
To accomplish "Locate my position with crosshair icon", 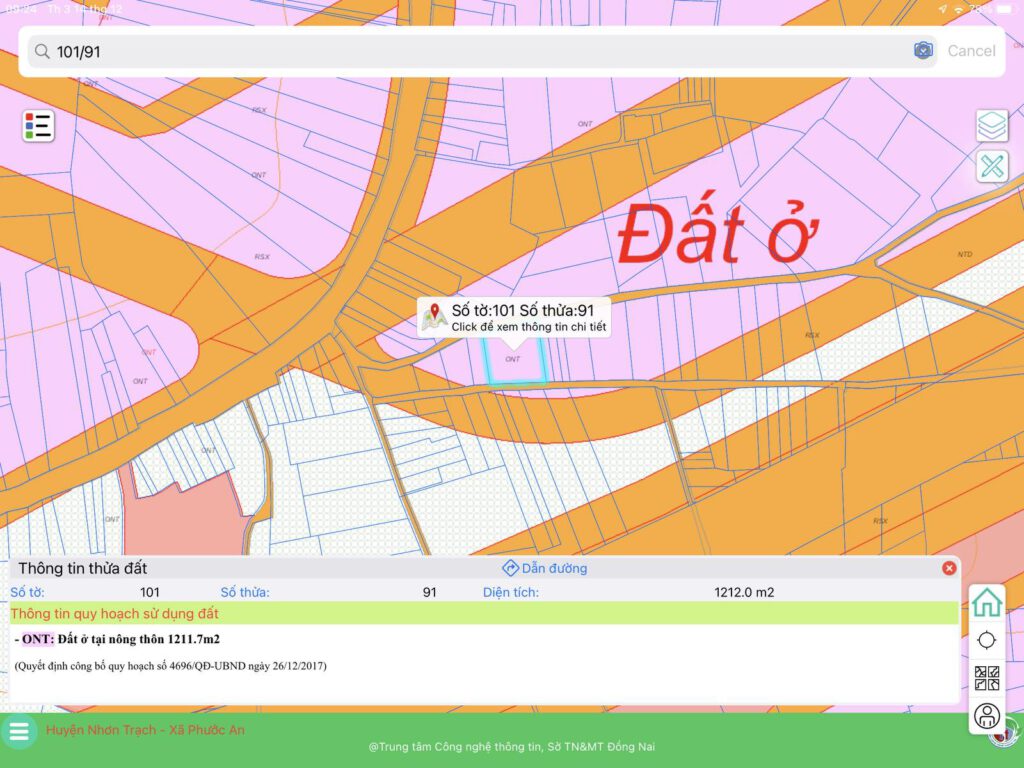I will pyautogui.click(x=987, y=640).
